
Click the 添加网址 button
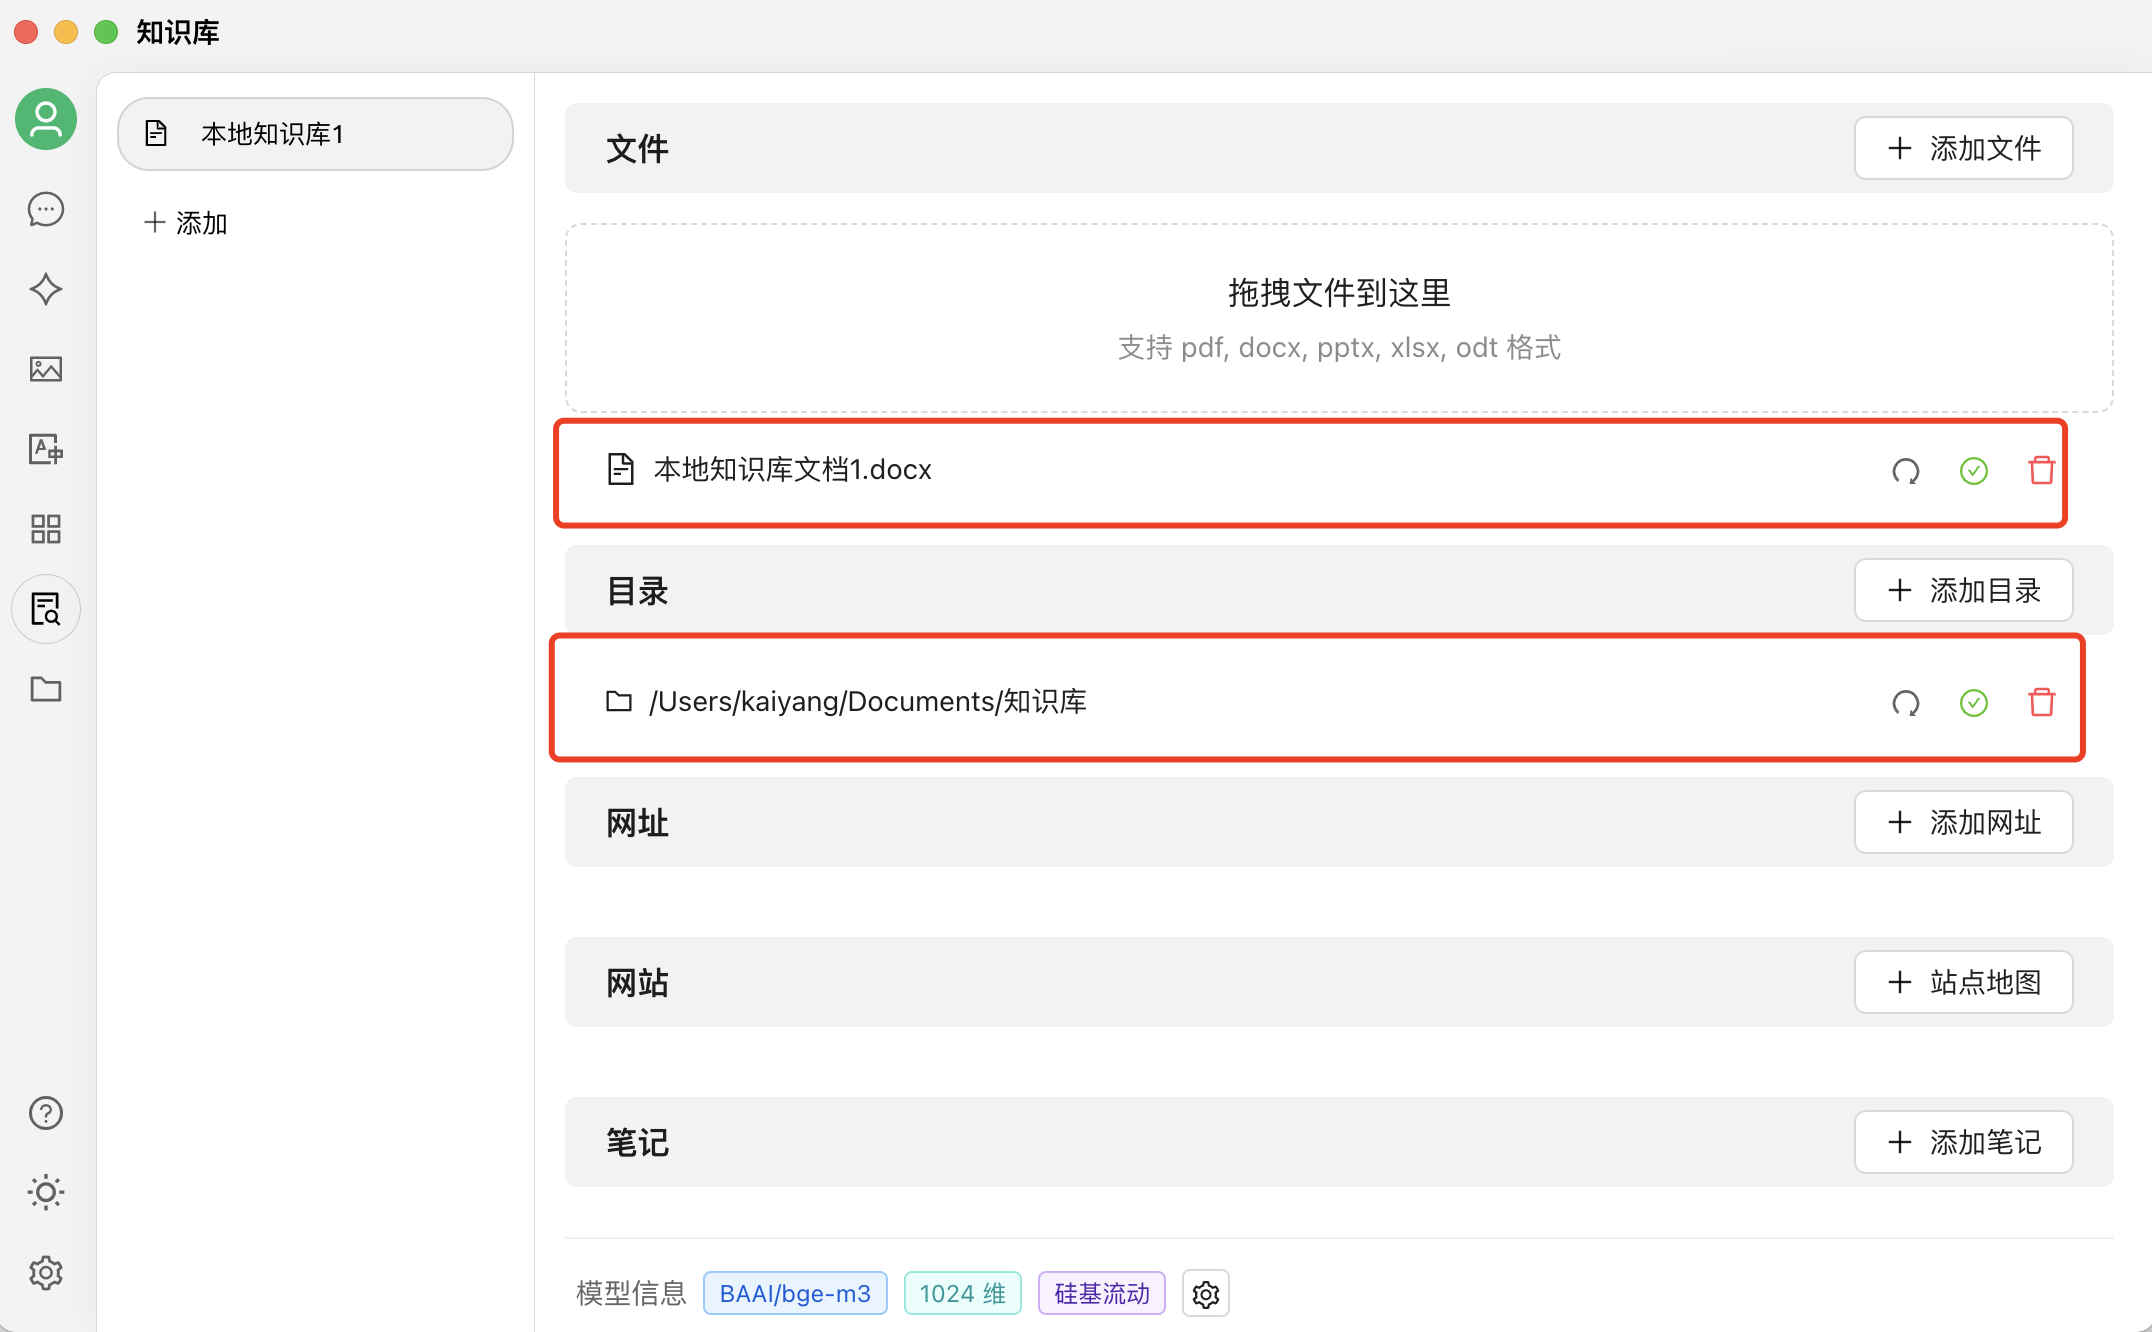pos(1963,823)
